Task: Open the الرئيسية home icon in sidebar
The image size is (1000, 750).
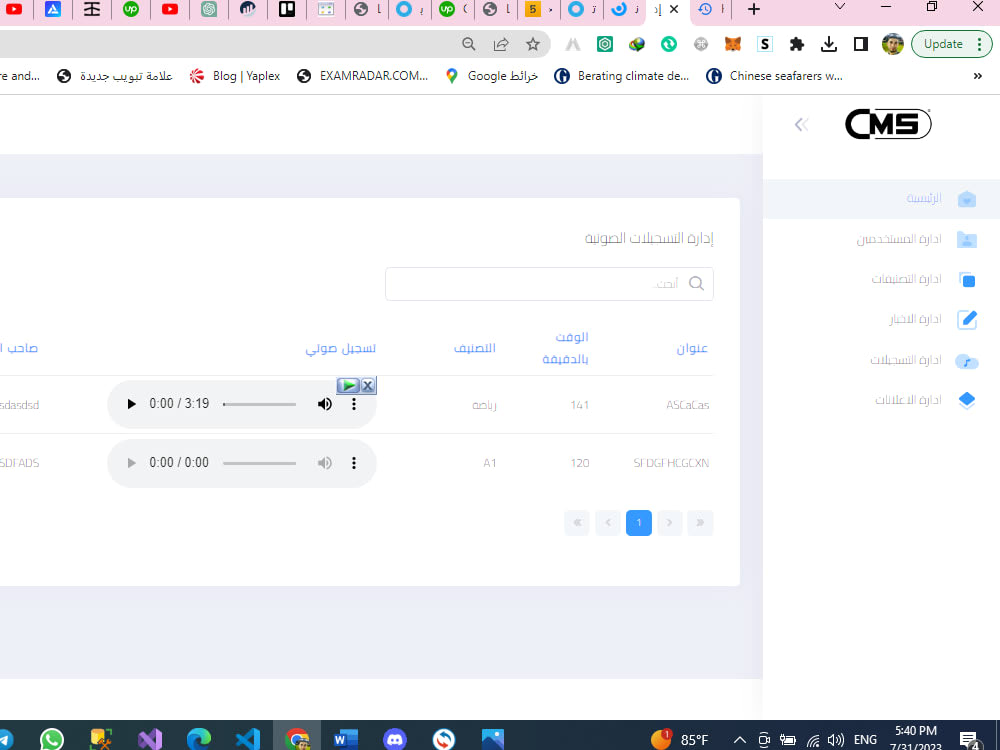Action: [966, 199]
